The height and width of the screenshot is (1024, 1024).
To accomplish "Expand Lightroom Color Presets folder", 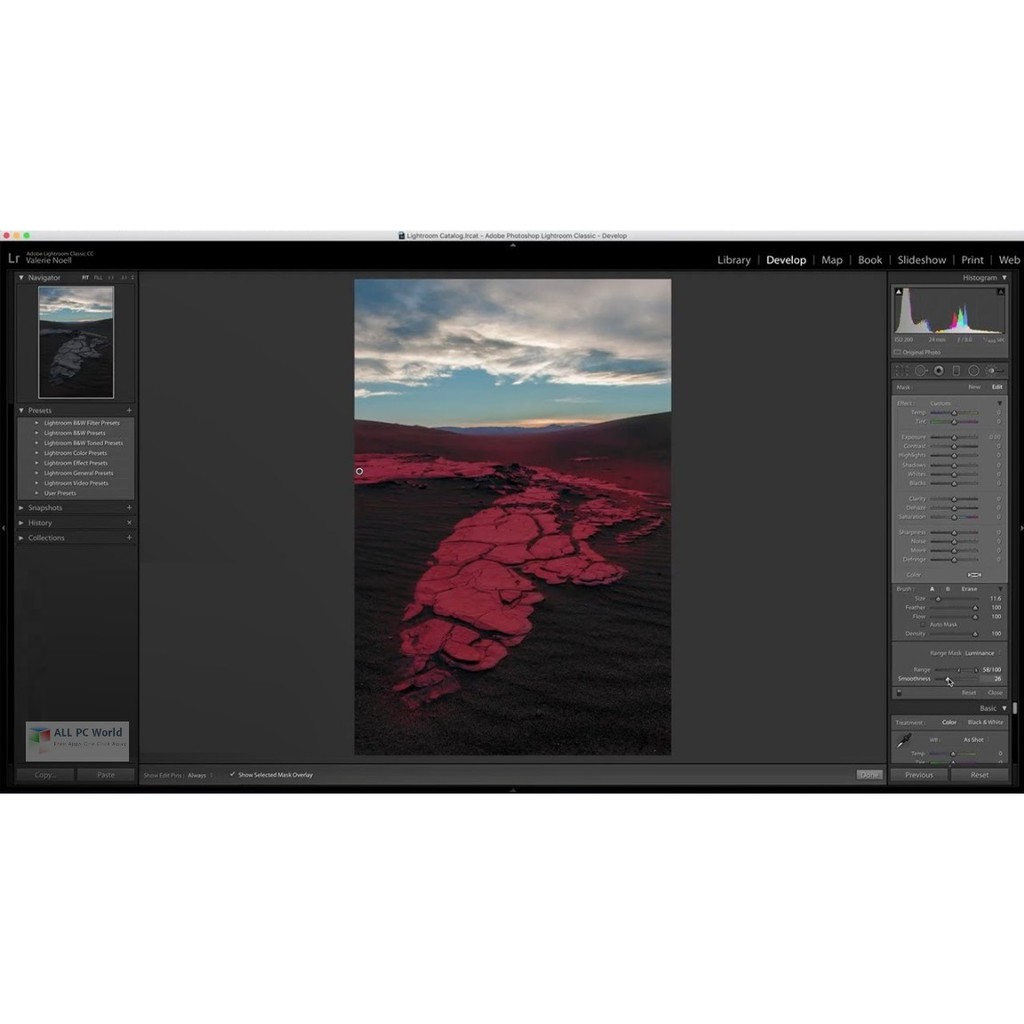I will click(x=37, y=453).
